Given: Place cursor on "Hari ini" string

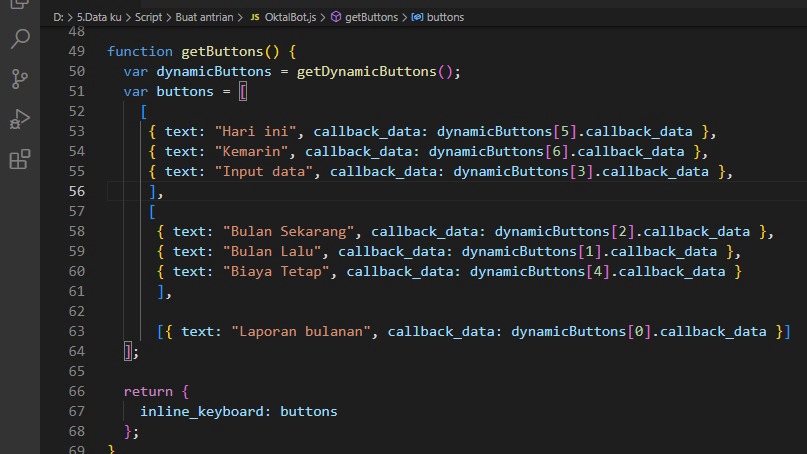Looking at the screenshot, I should click(255, 131).
